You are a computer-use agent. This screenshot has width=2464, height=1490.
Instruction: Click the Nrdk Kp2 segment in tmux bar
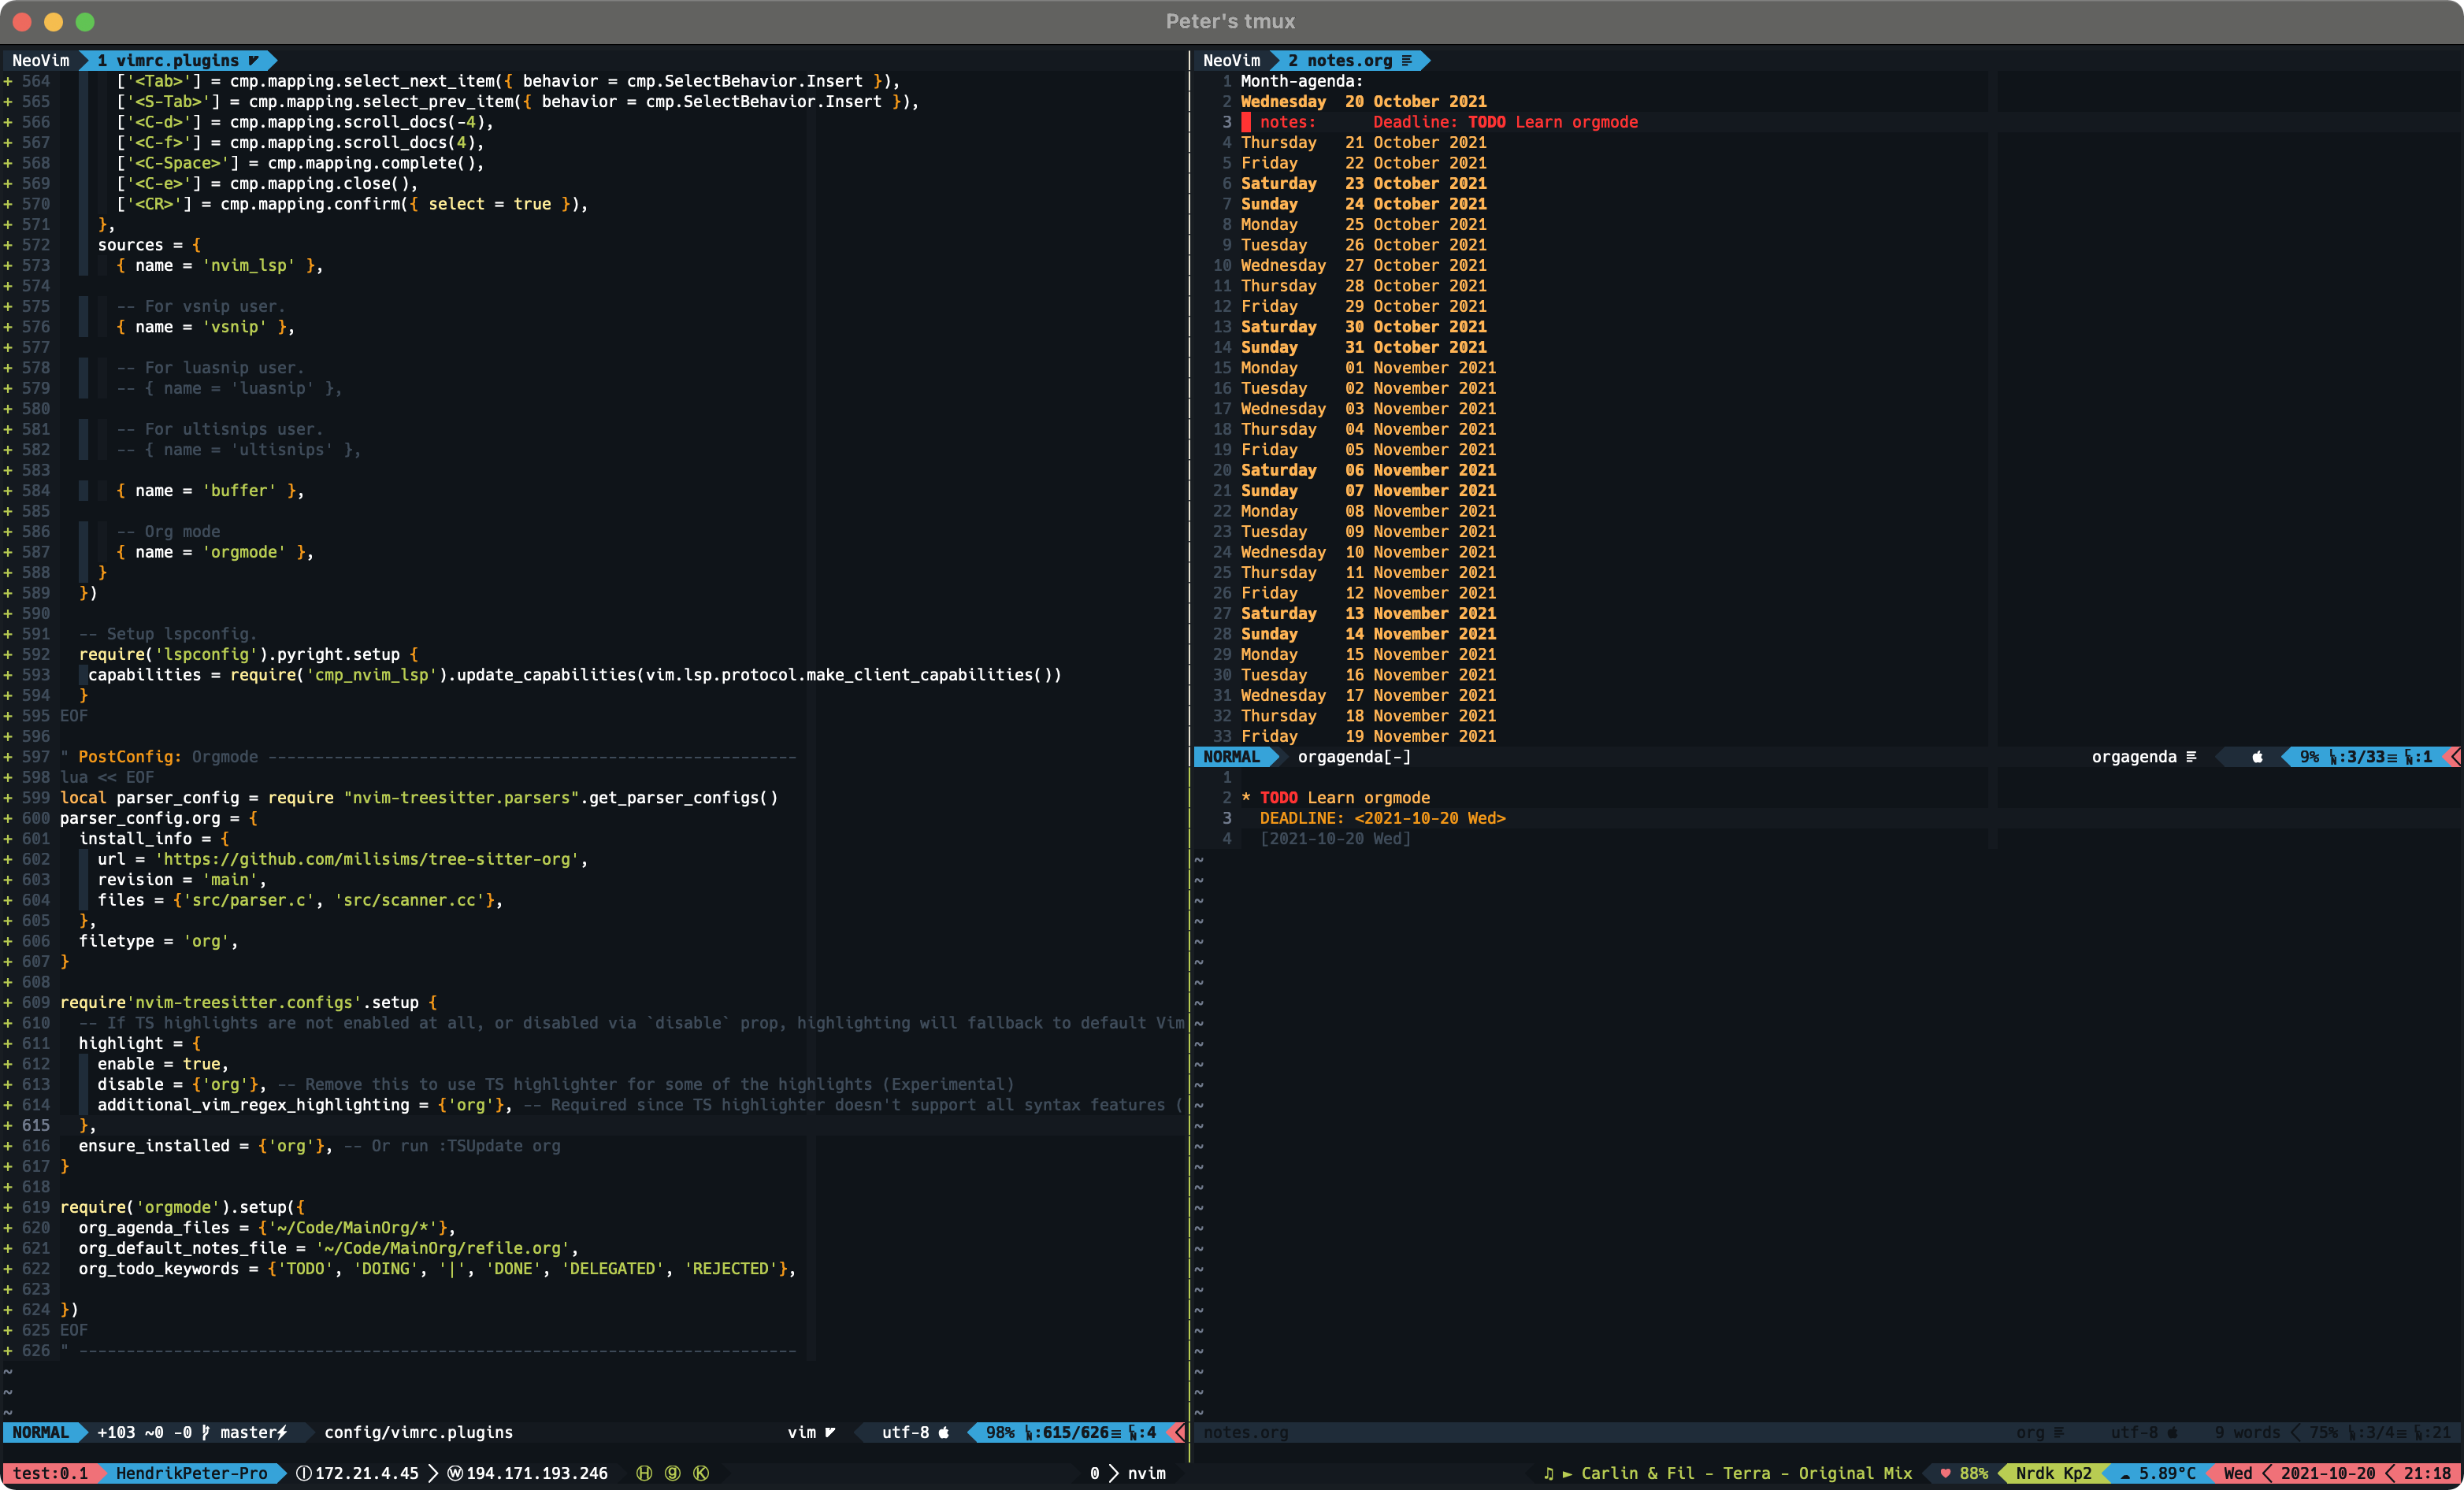pos(2053,1473)
